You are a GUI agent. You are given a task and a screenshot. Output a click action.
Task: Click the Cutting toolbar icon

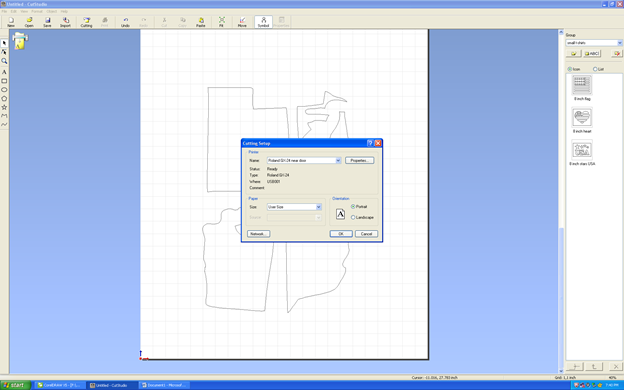coord(86,22)
